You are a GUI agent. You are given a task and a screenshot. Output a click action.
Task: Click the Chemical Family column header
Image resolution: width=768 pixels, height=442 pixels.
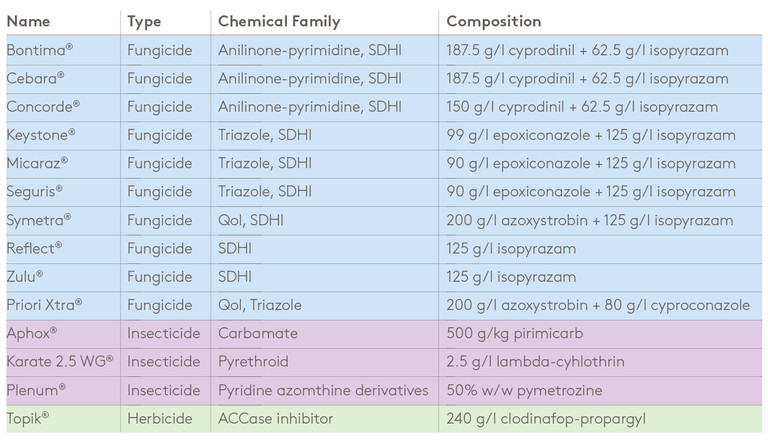pos(279,22)
